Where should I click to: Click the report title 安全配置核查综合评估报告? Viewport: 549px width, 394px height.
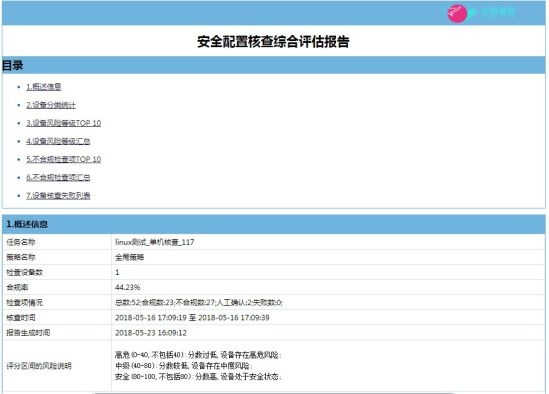tap(273, 42)
